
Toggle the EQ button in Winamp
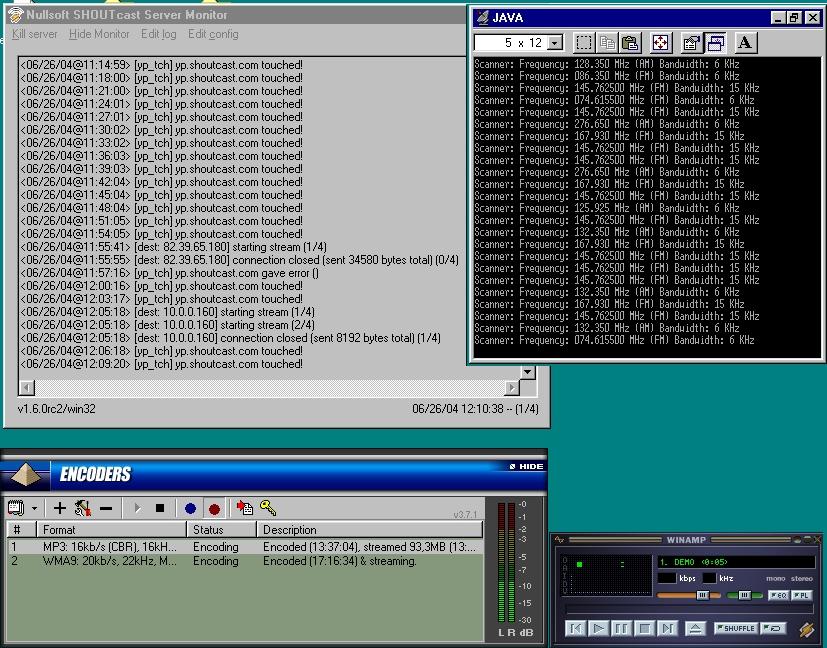pyautogui.click(x=779, y=594)
